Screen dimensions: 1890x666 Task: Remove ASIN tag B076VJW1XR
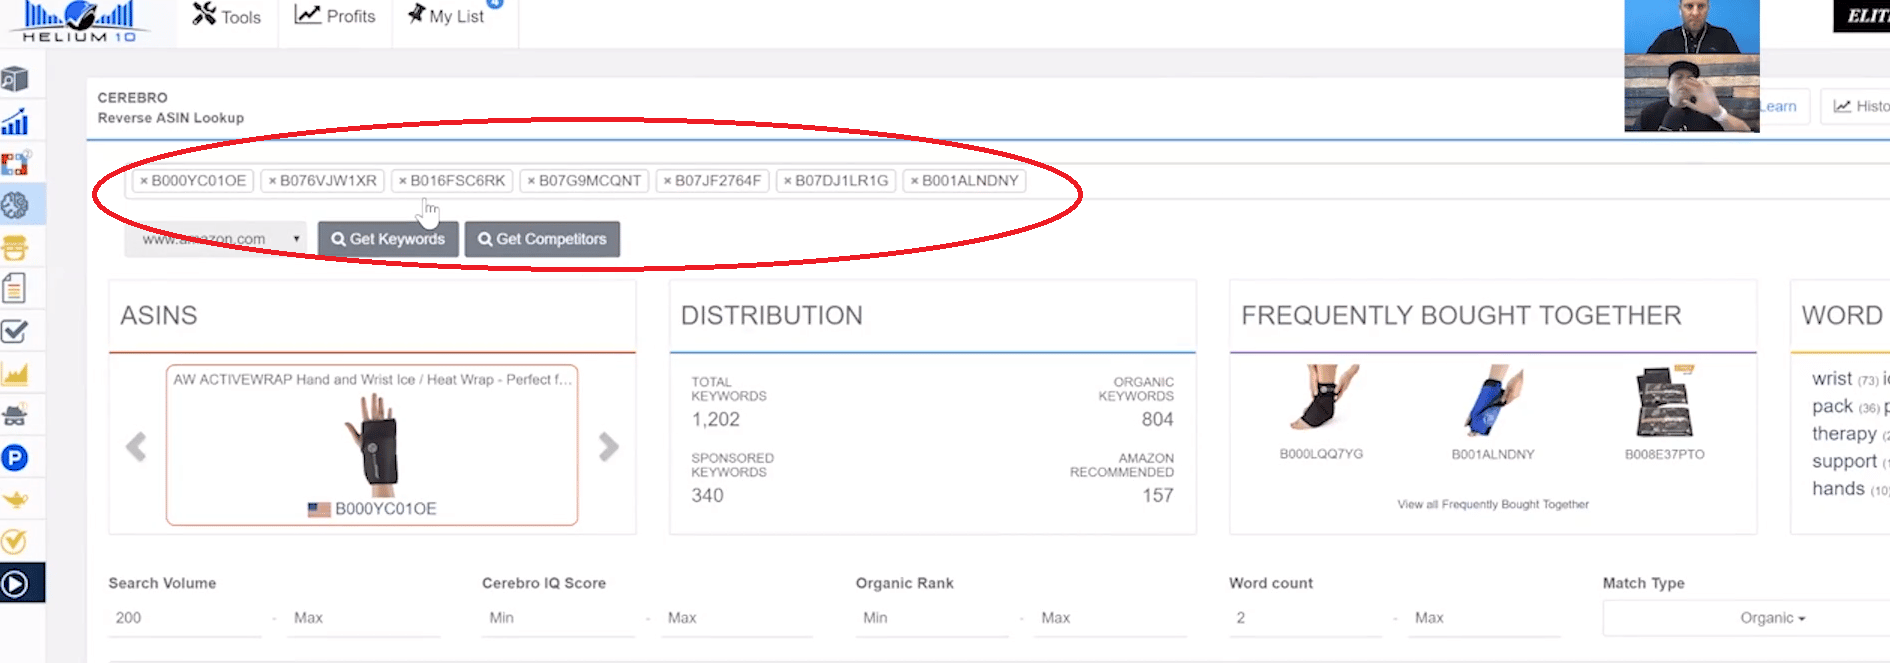(x=272, y=181)
